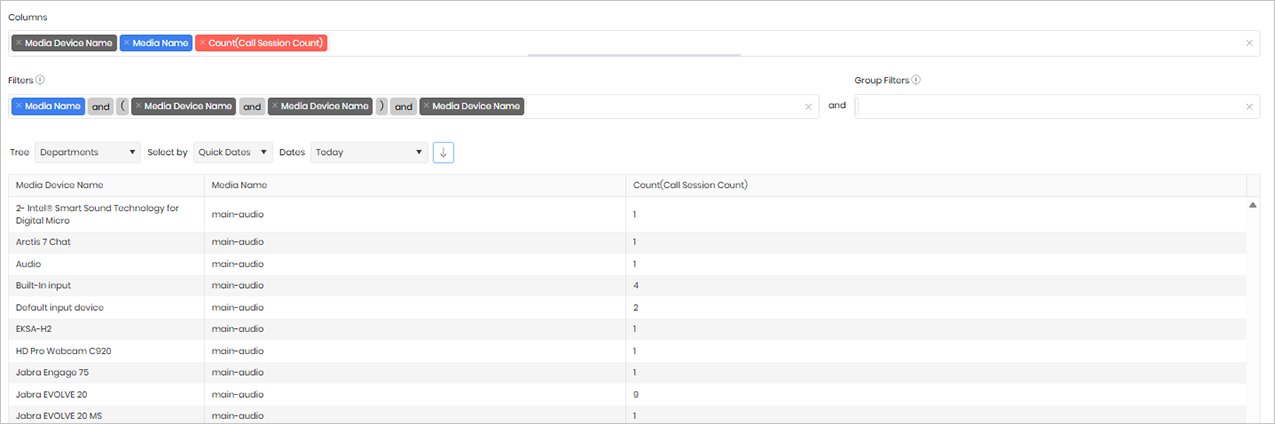Click the table scrollbar up arrow
Image resolution: width=1275 pixels, height=424 pixels.
click(1253, 205)
